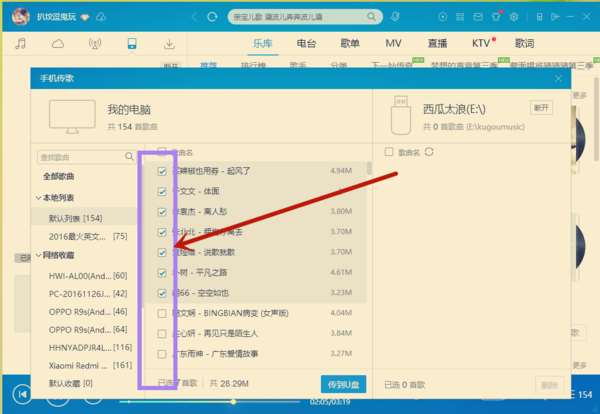
Task: Check the song 广东爱情故事
Action: [162, 354]
